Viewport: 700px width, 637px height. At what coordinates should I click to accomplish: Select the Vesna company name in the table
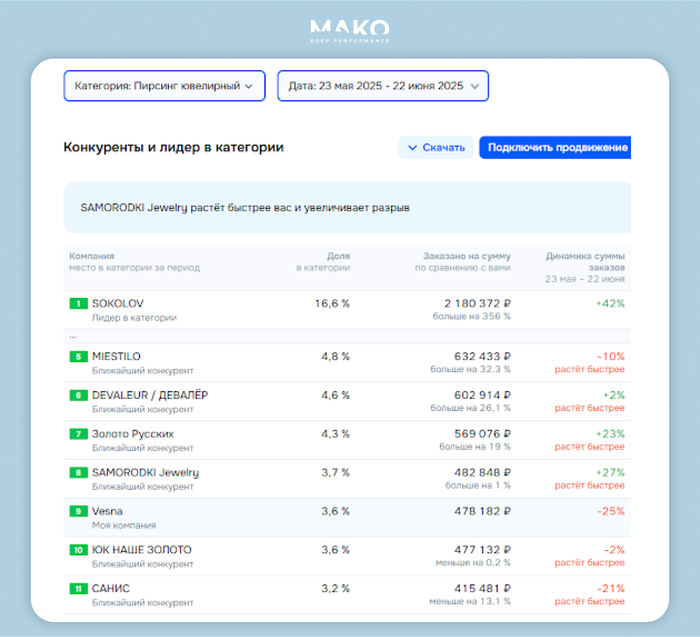point(107,511)
